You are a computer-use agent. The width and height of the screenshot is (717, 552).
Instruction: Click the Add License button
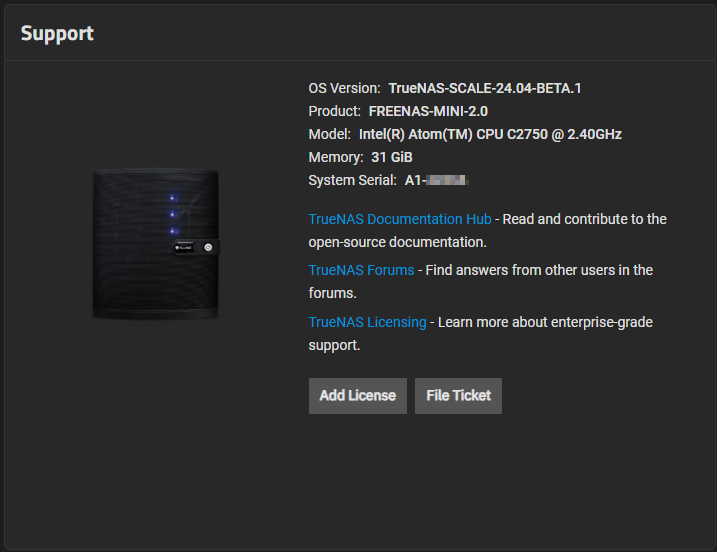[x=357, y=395]
